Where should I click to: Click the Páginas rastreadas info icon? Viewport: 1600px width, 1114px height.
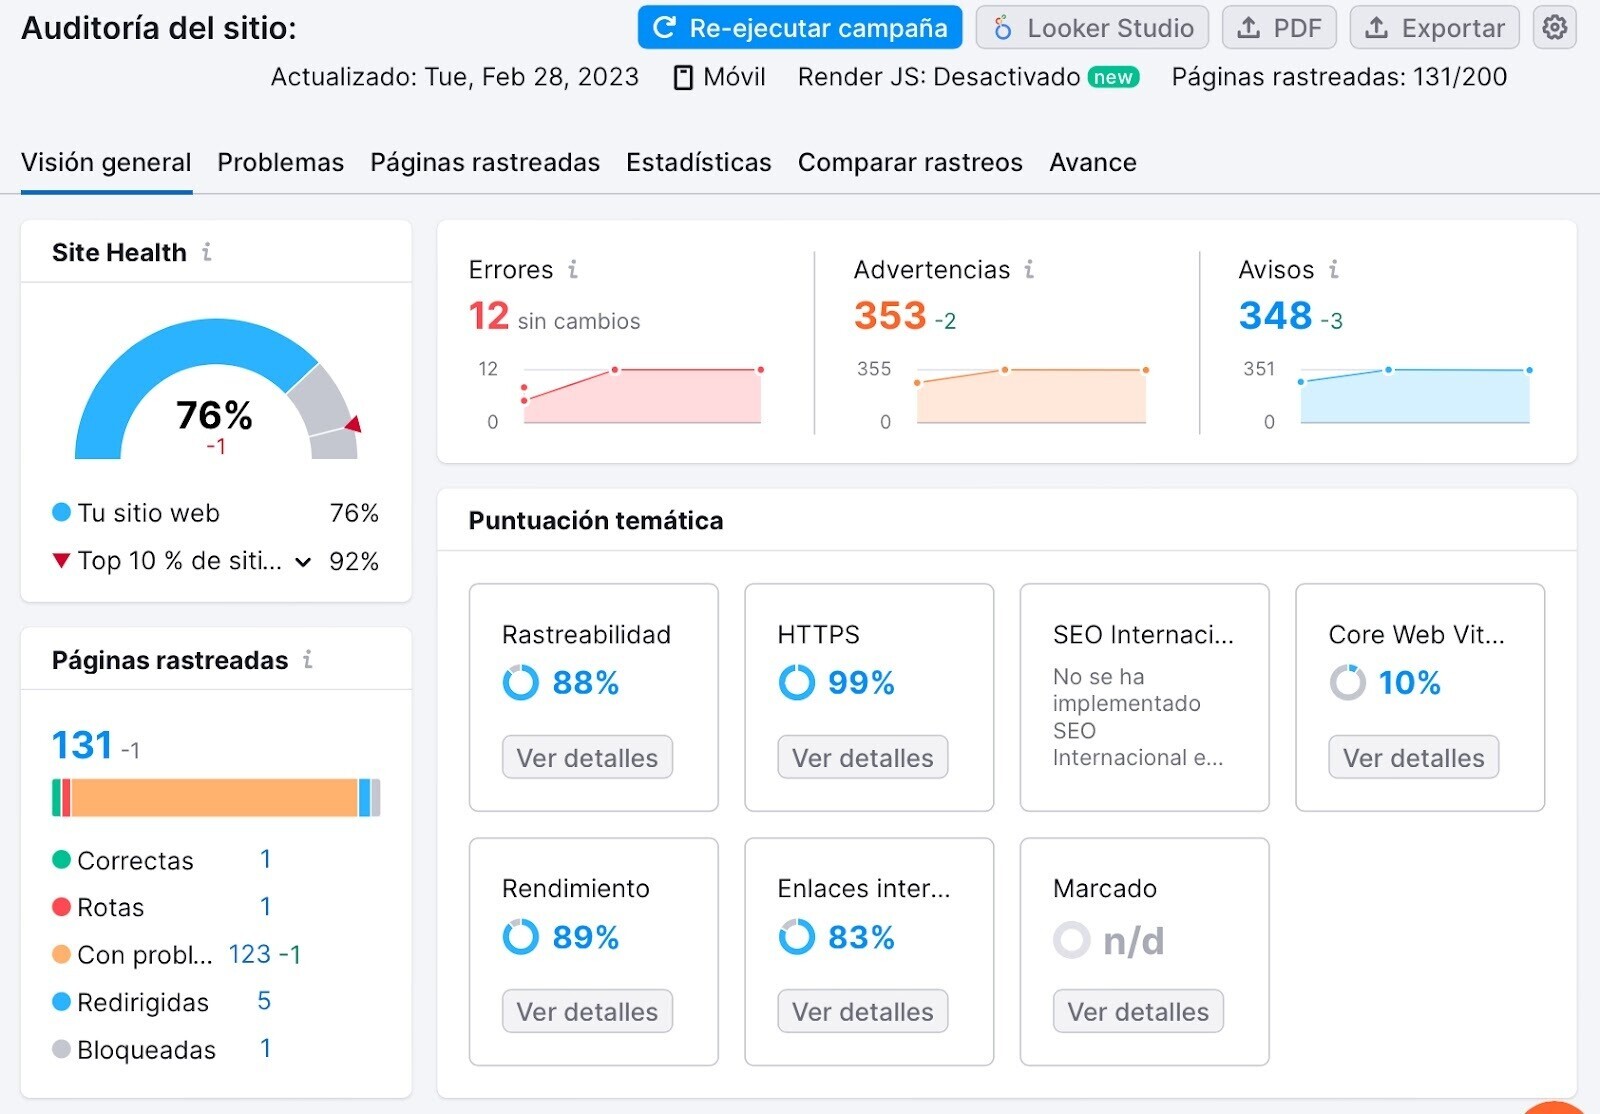(308, 659)
